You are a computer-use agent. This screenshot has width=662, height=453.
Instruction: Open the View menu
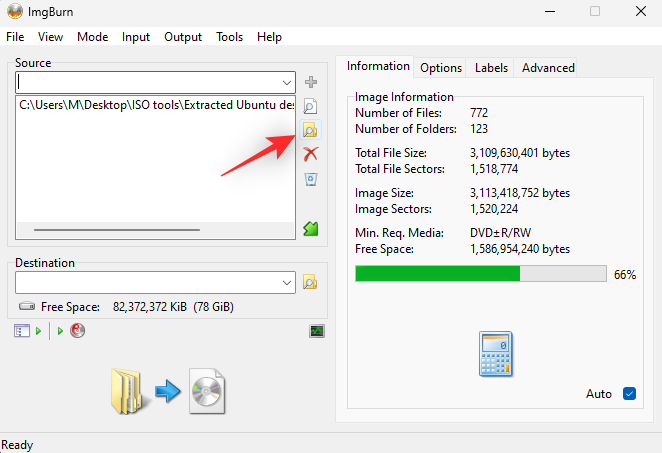coord(50,37)
